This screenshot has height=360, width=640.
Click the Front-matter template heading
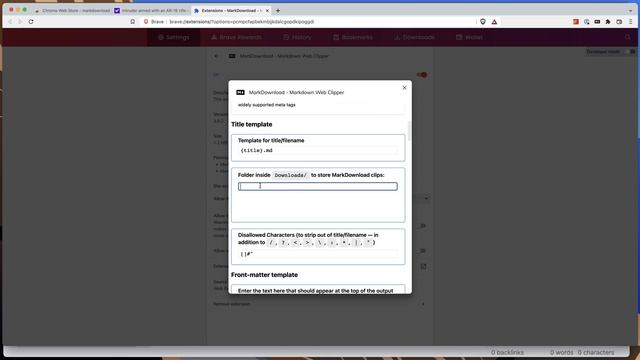click(x=264, y=275)
